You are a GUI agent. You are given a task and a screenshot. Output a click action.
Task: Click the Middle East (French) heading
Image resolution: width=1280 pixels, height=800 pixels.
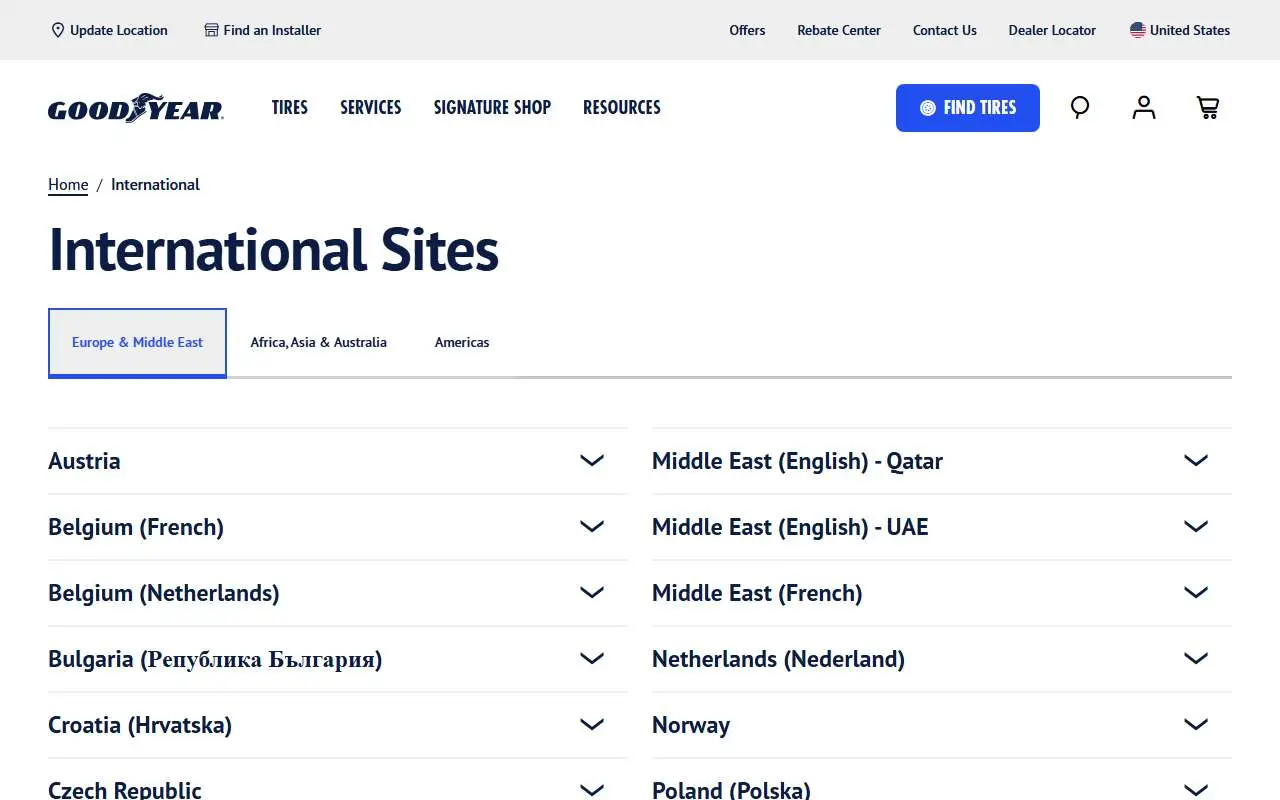coord(757,593)
